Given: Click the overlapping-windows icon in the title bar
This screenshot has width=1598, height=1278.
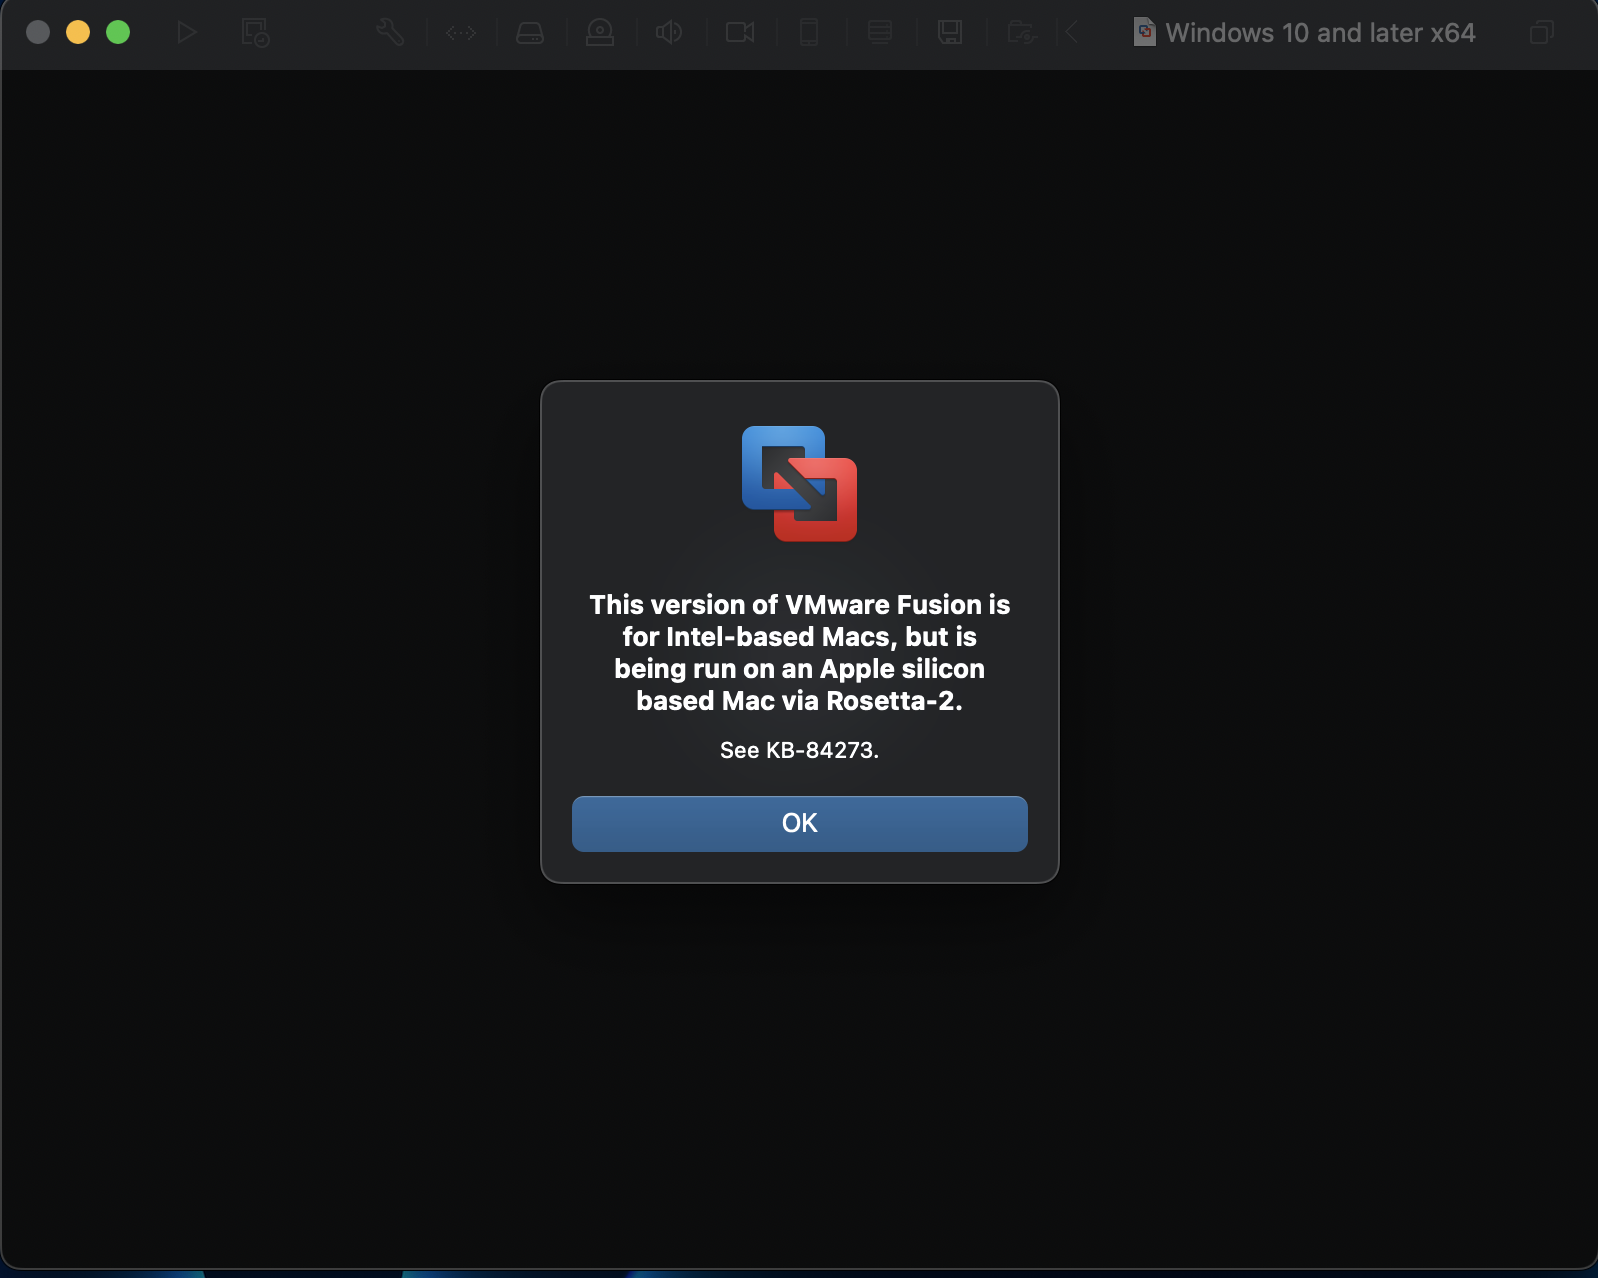Looking at the screenshot, I should (x=1542, y=33).
